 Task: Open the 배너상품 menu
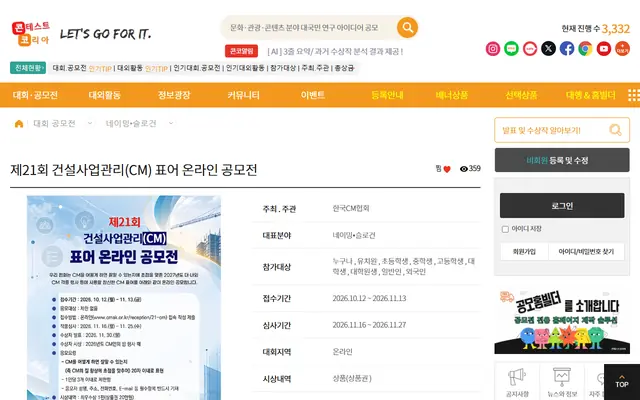(452, 95)
